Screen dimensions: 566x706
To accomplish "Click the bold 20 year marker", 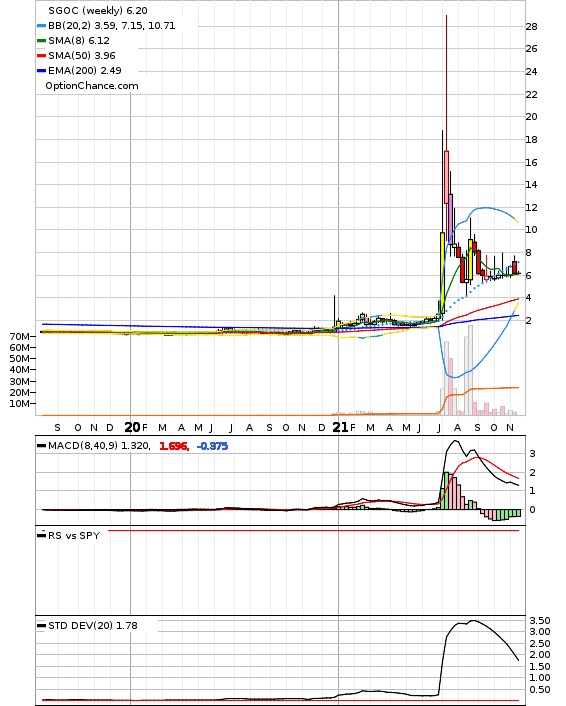I will coord(132,427).
